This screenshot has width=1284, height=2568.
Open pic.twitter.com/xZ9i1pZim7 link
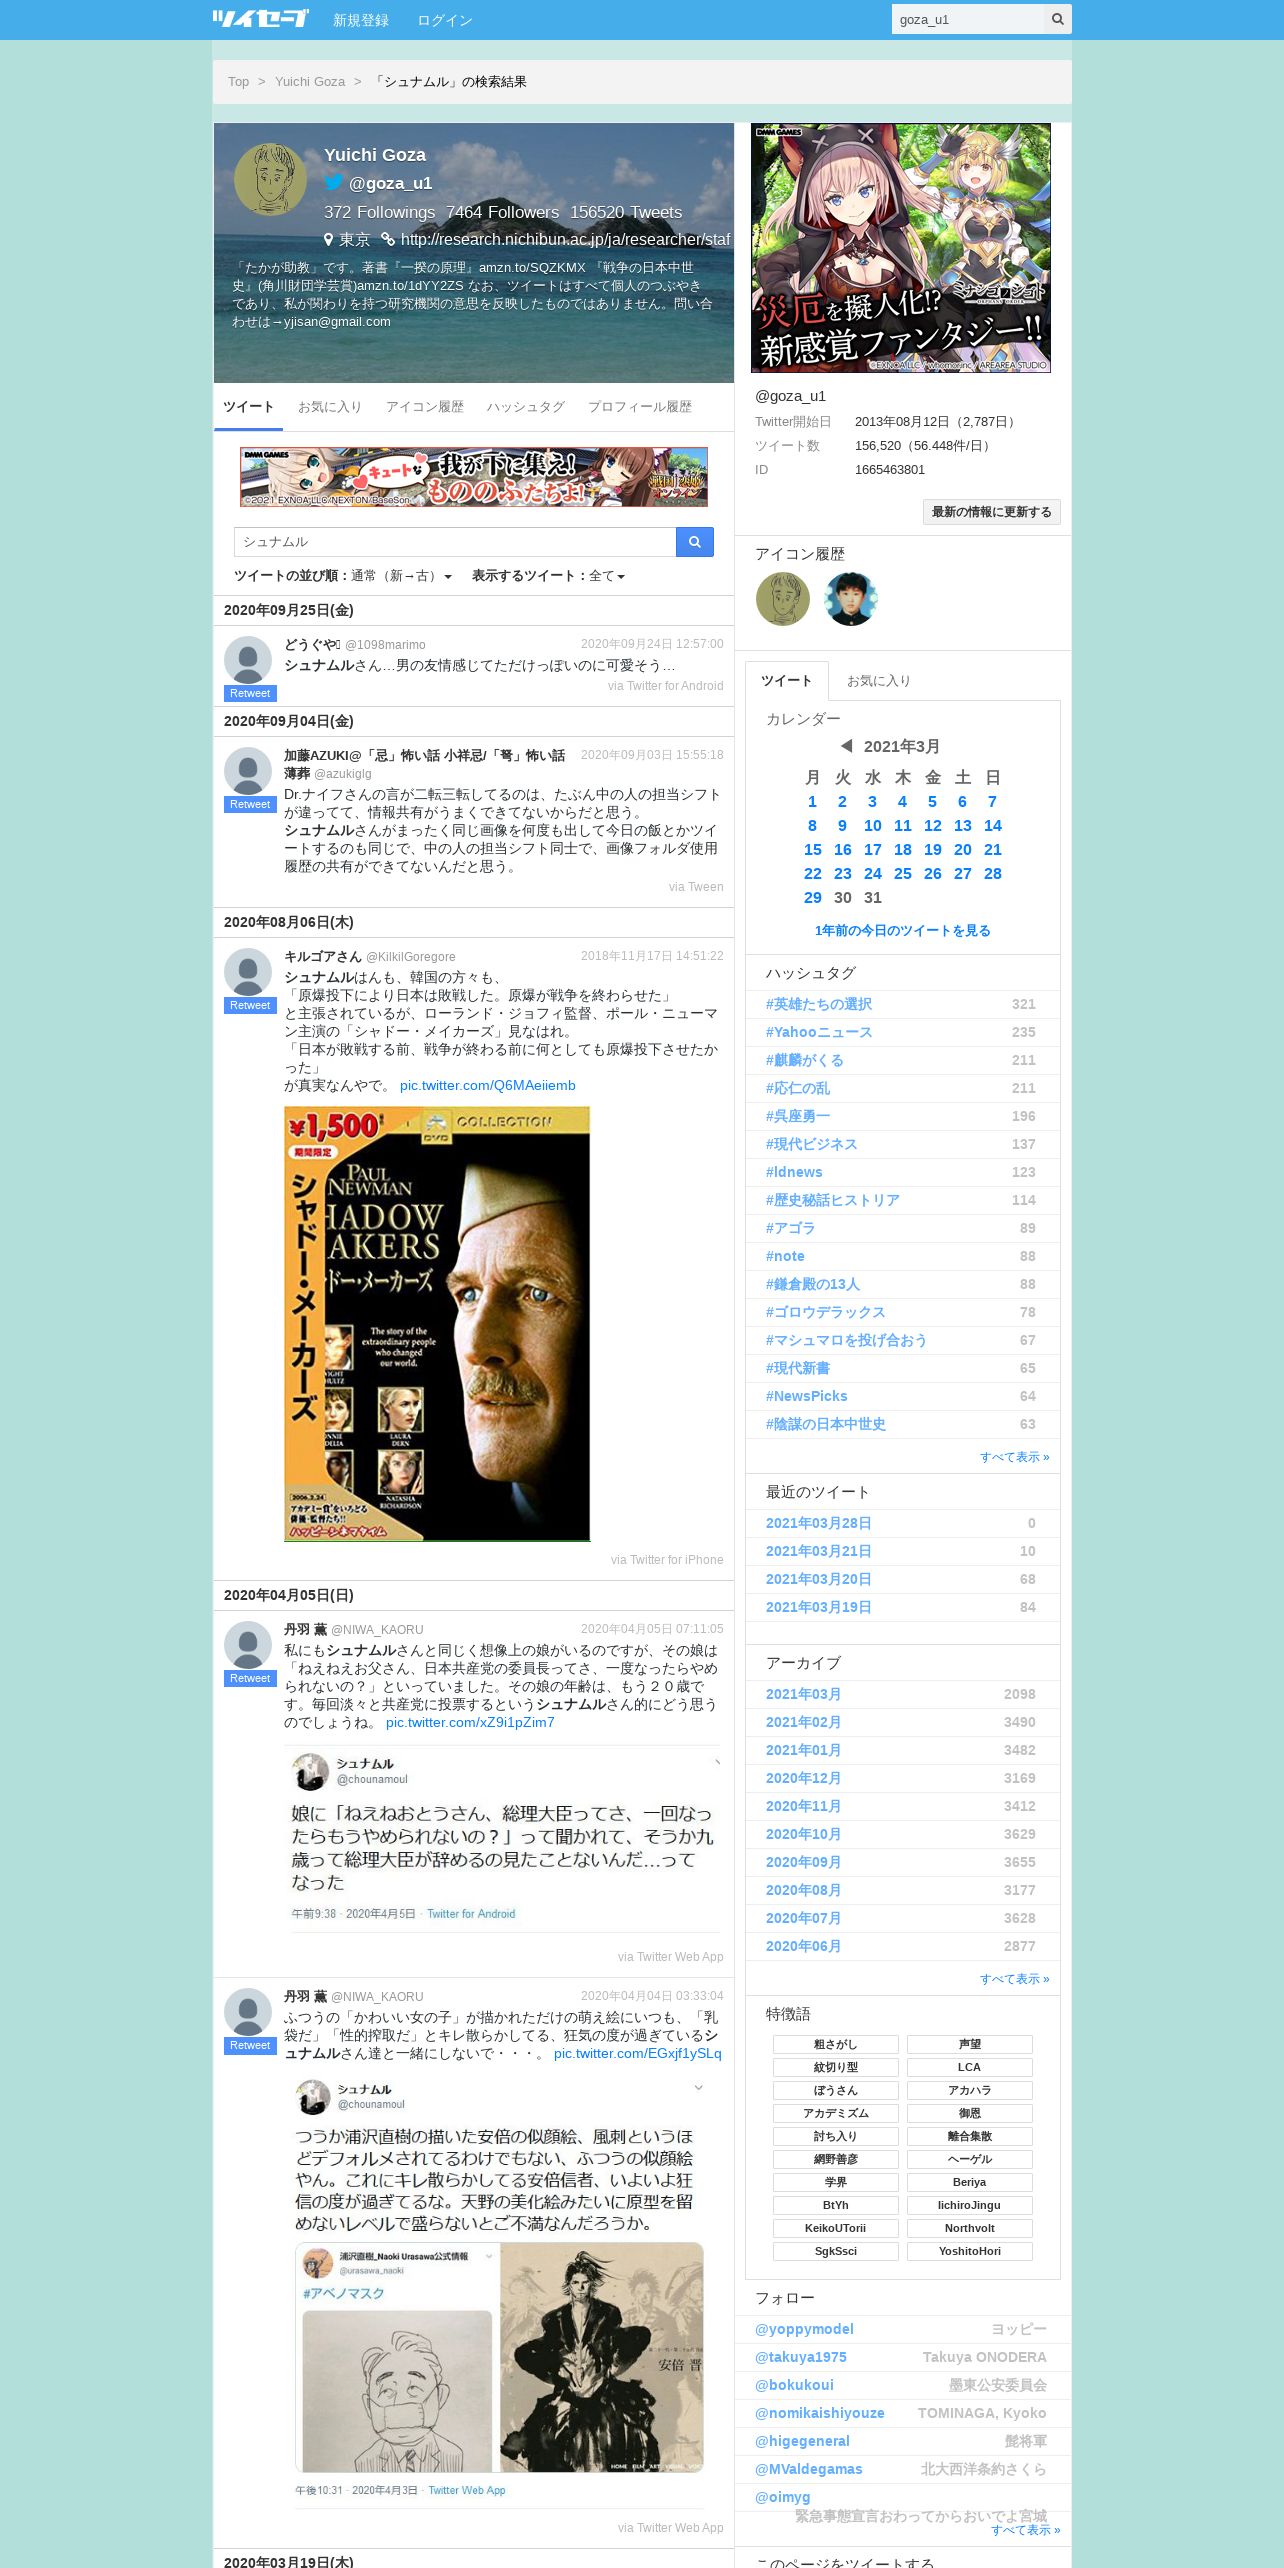click(x=470, y=1723)
